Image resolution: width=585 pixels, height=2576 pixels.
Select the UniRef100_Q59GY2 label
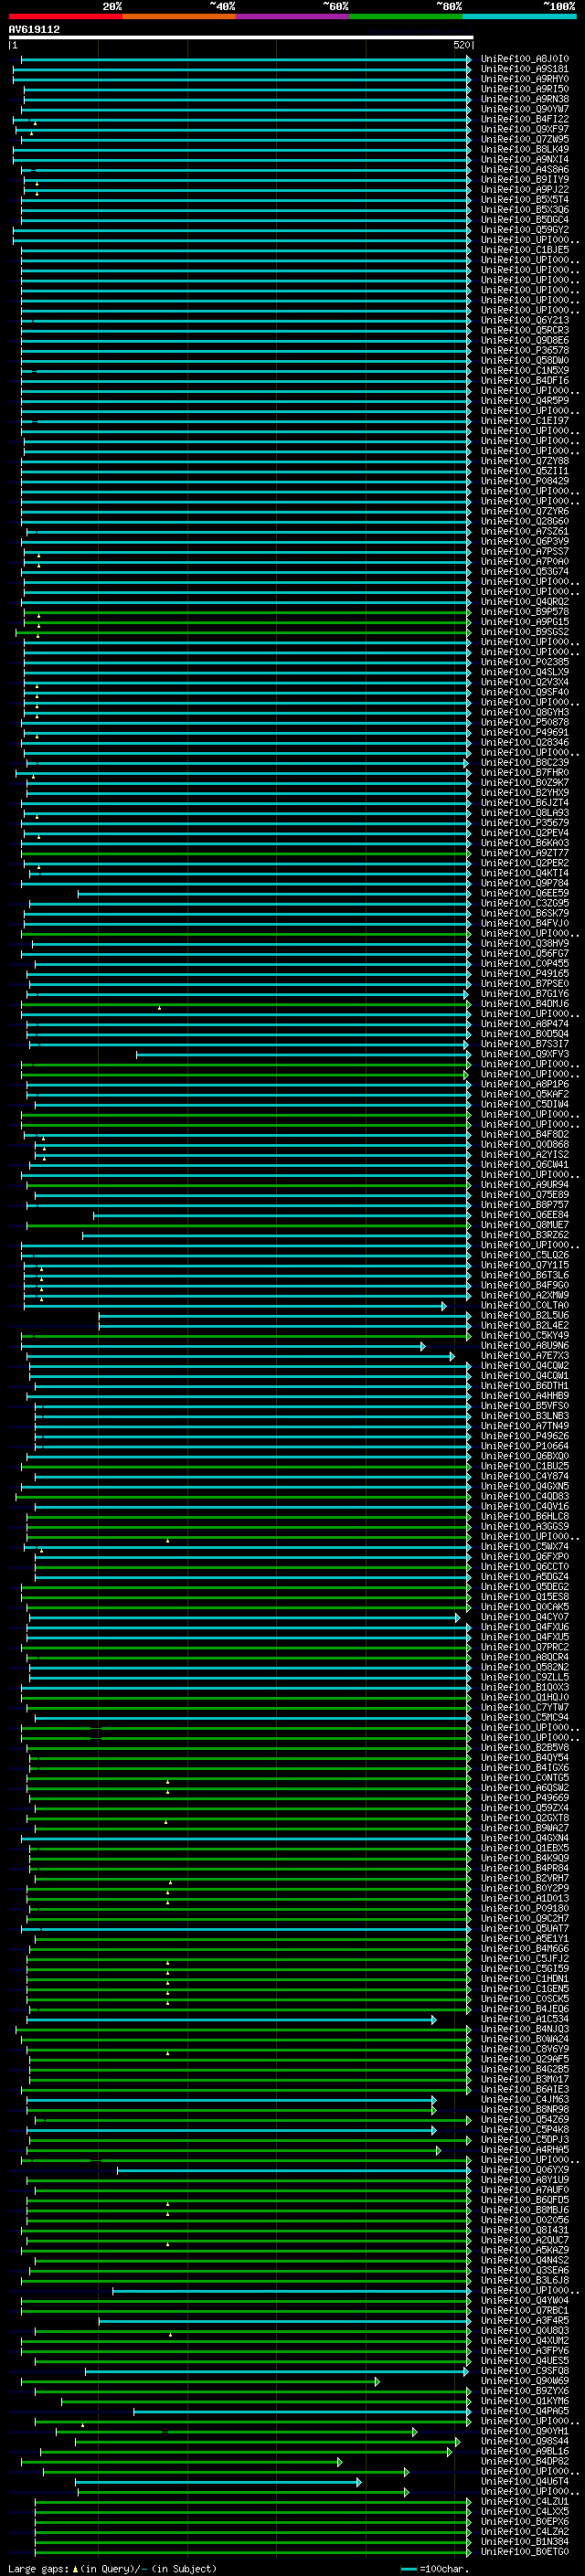click(525, 230)
